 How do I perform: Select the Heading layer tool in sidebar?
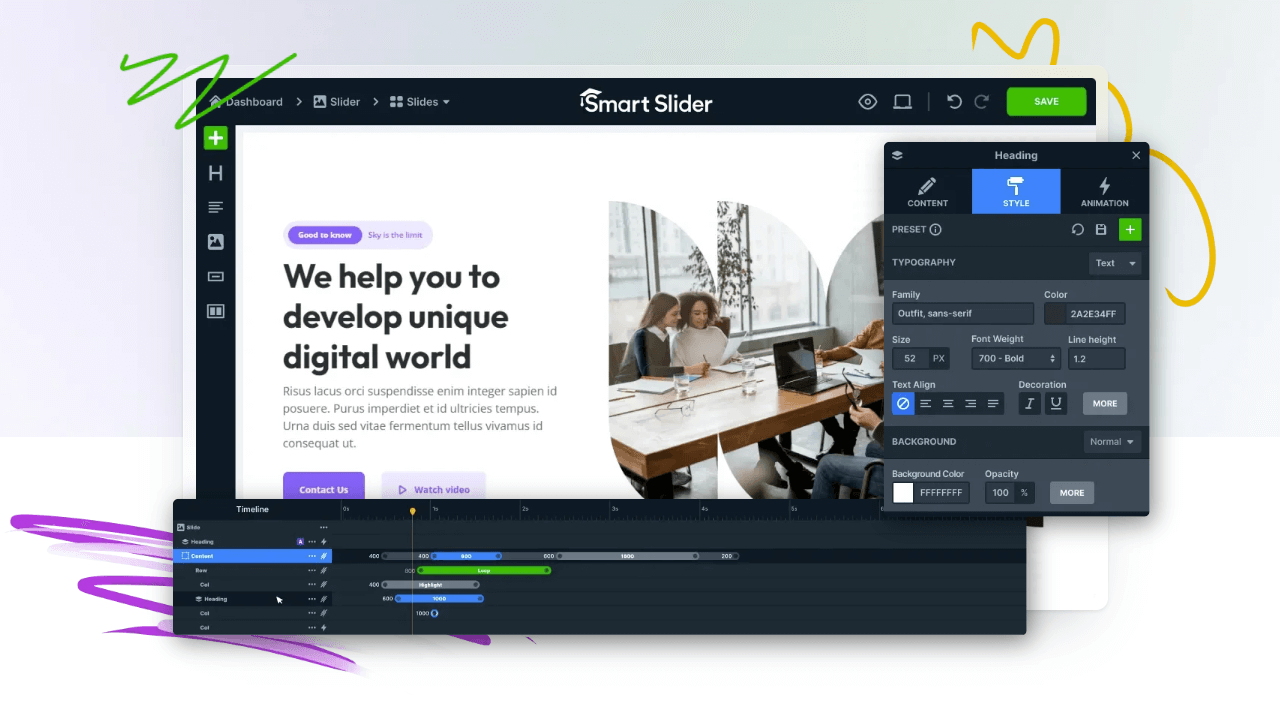215,173
